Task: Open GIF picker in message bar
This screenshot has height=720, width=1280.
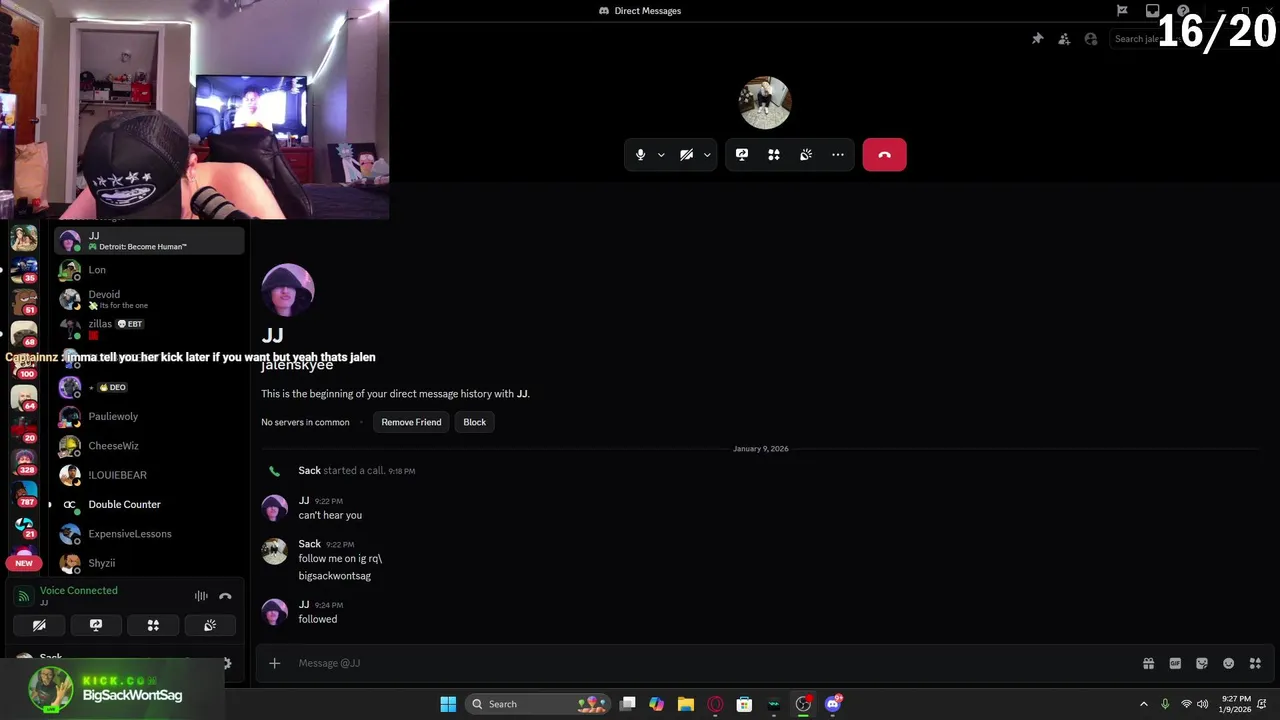Action: point(1175,663)
